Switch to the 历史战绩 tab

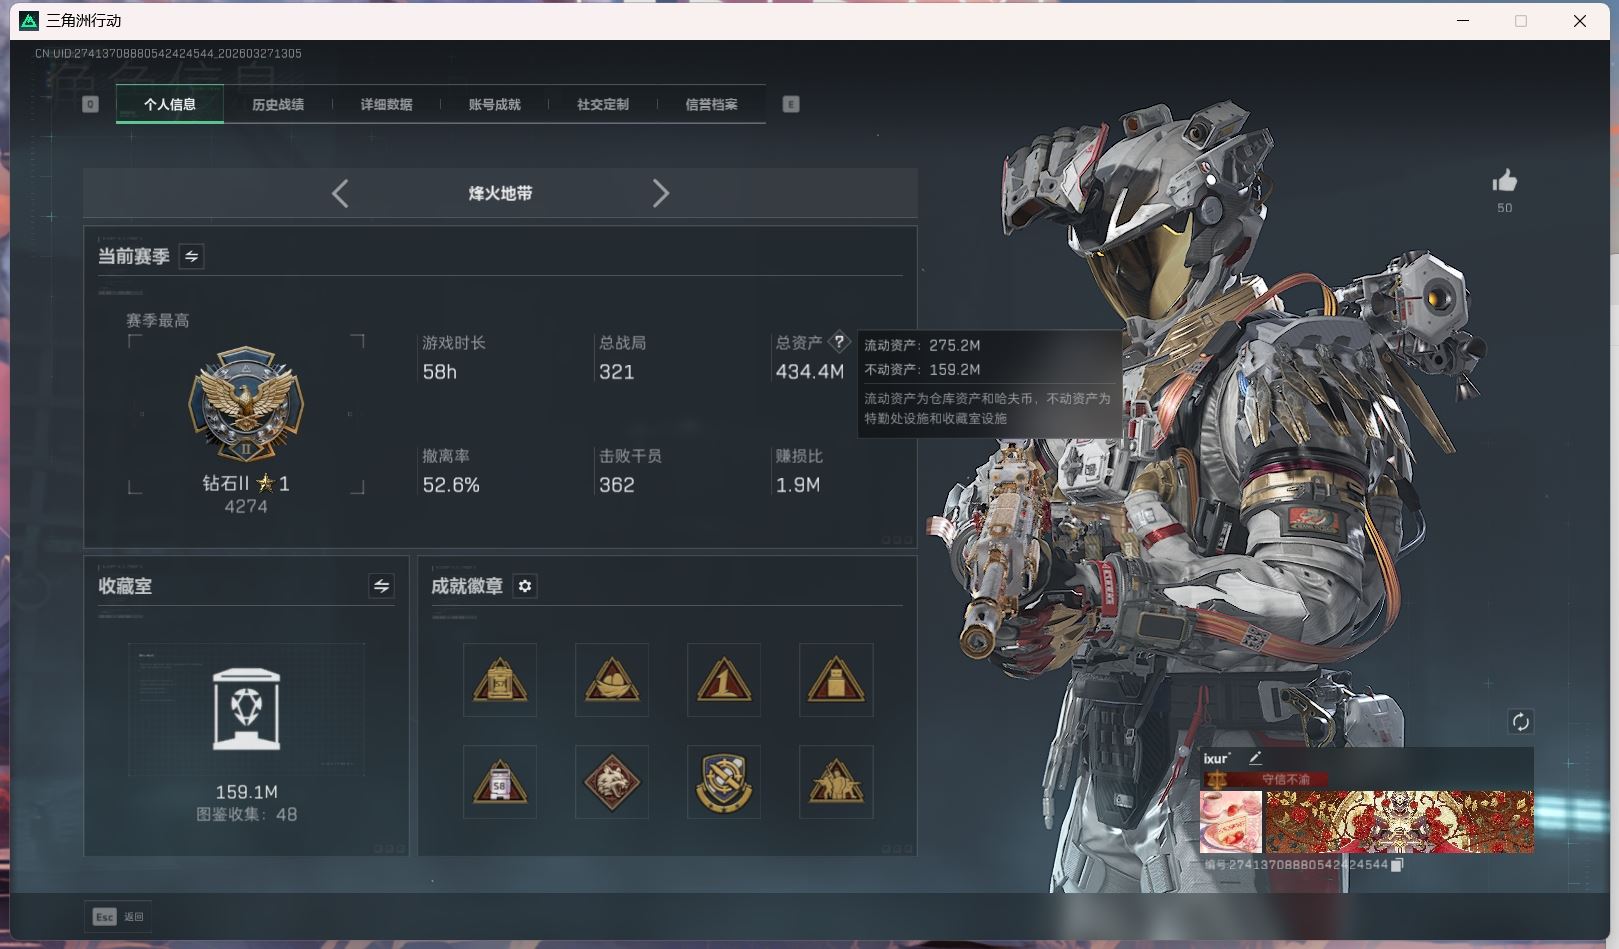tap(278, 104)
